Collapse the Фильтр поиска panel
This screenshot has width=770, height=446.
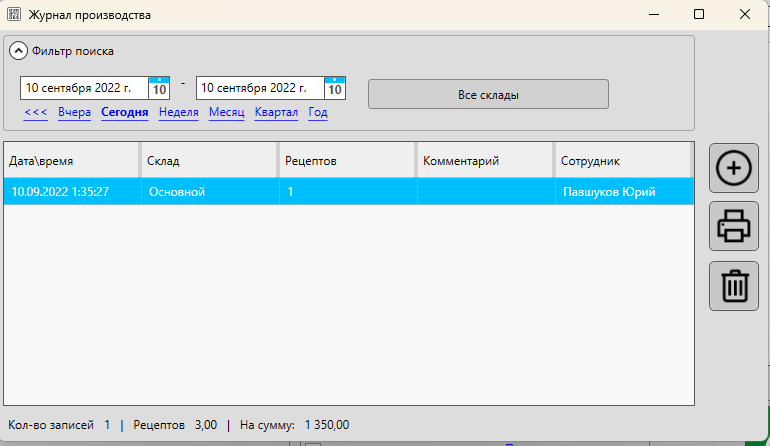point(19,51)
